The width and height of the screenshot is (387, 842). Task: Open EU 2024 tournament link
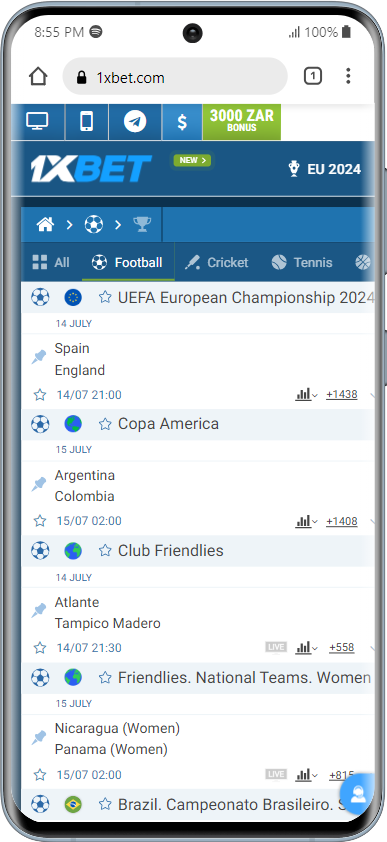coord(325,170)
